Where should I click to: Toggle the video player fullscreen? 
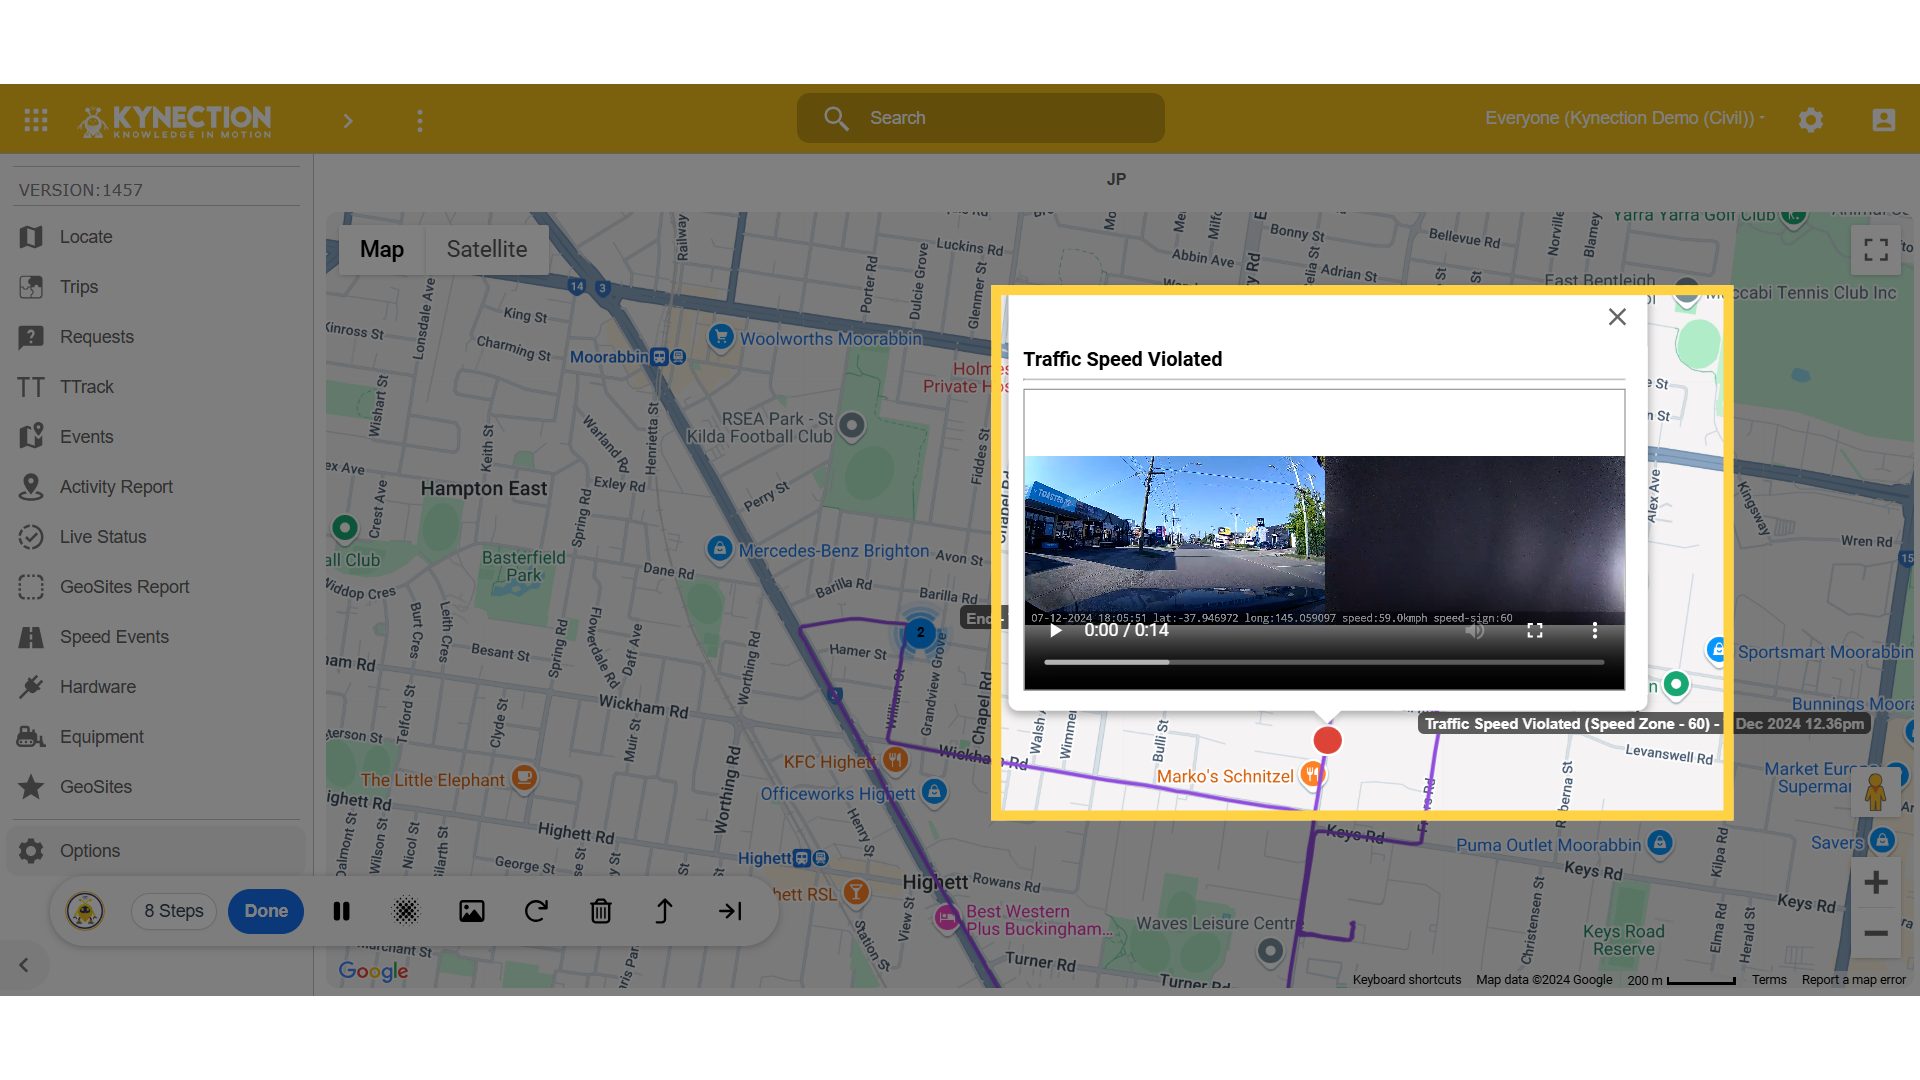[x=1535, y=630]
